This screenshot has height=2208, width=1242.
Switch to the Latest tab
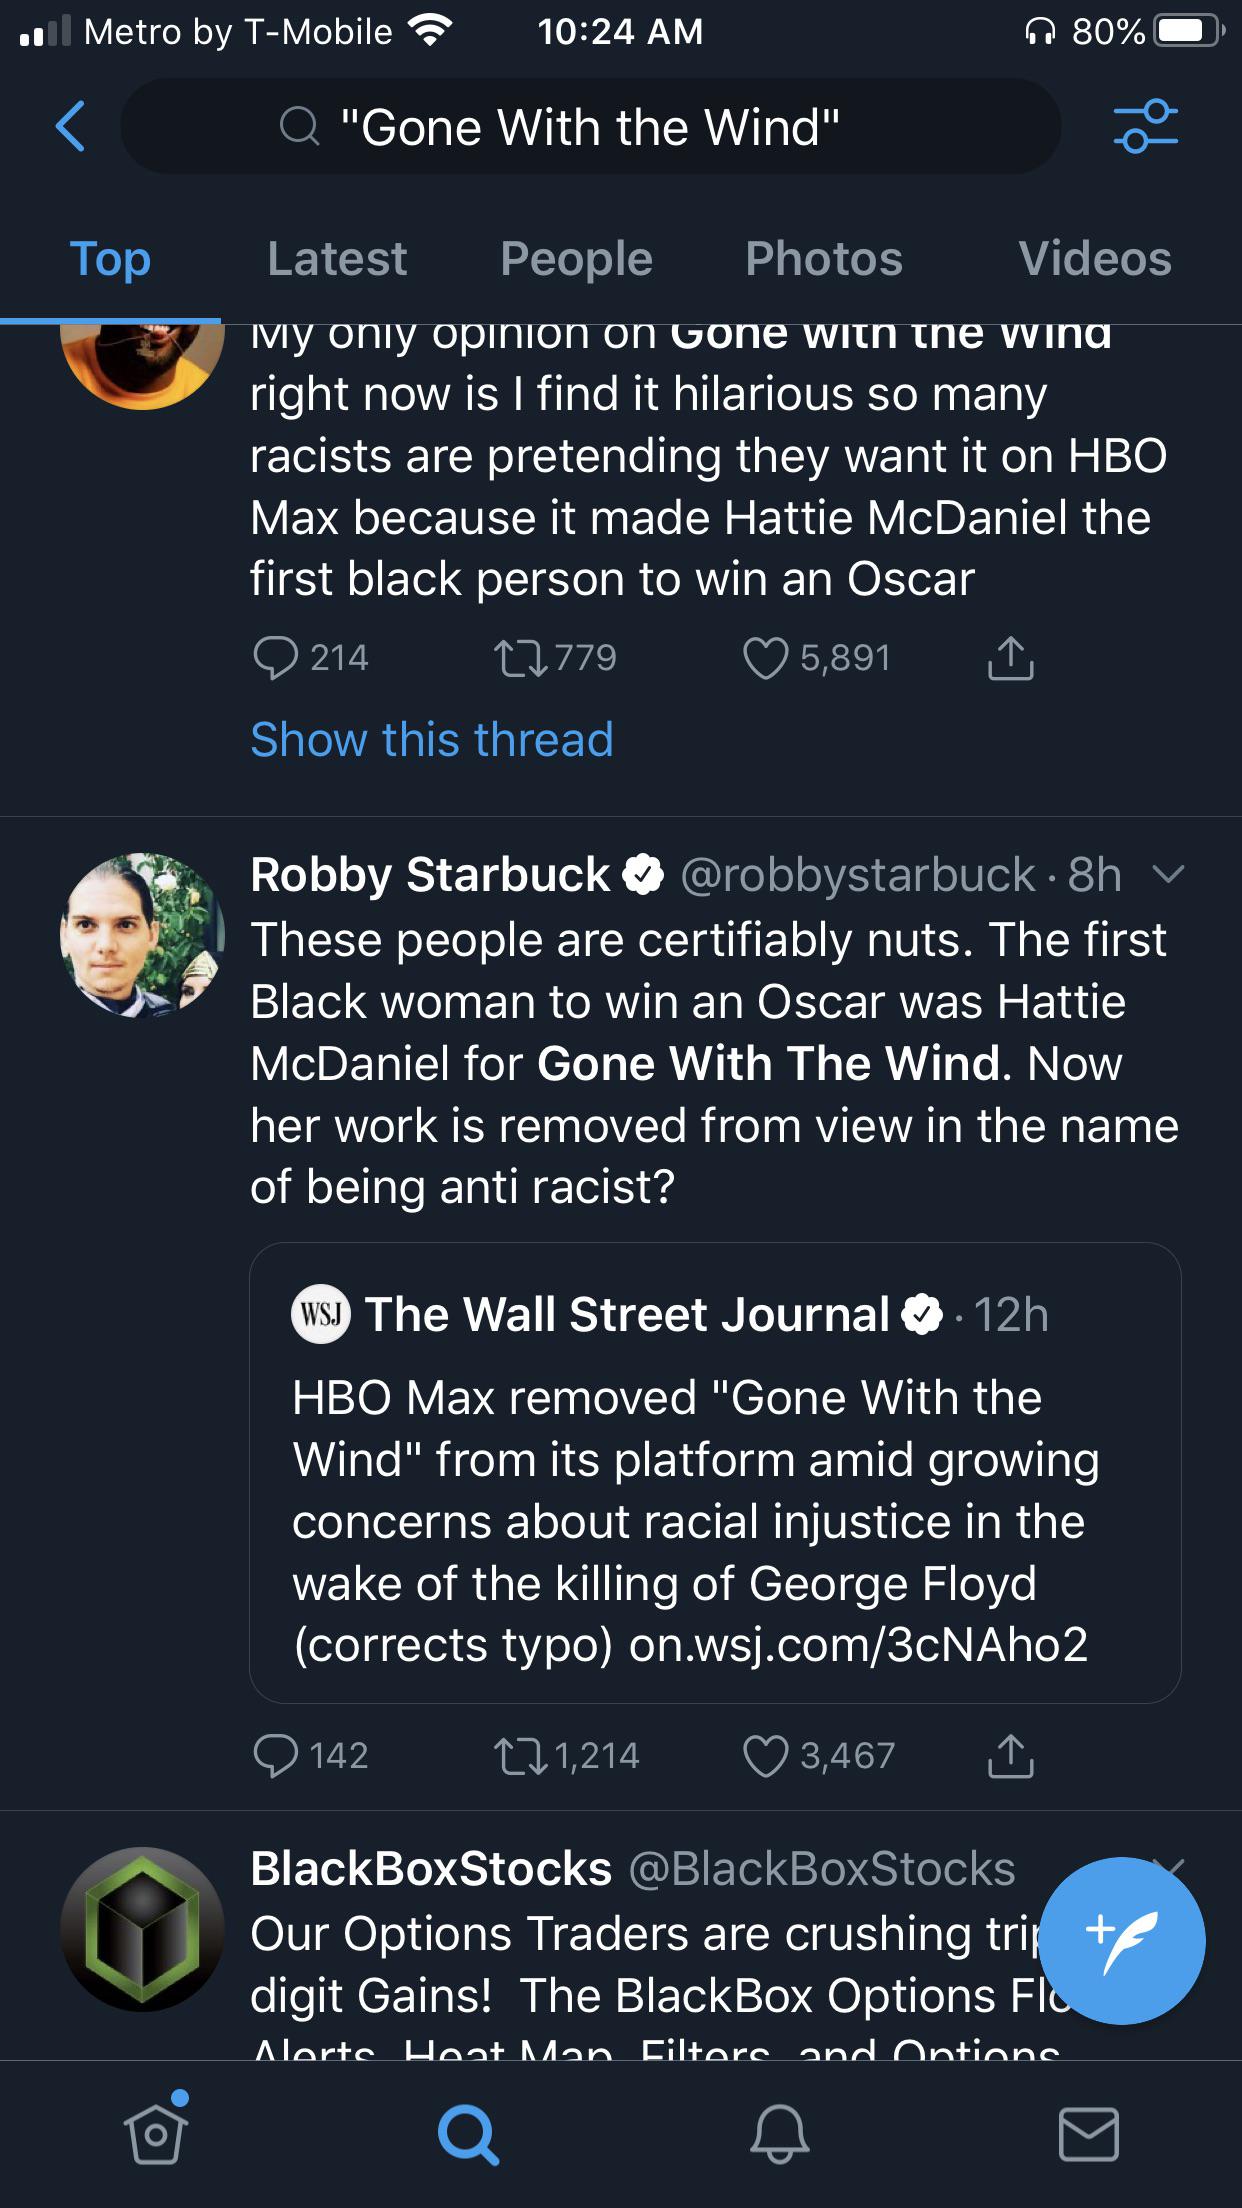(x=337, y=259)
